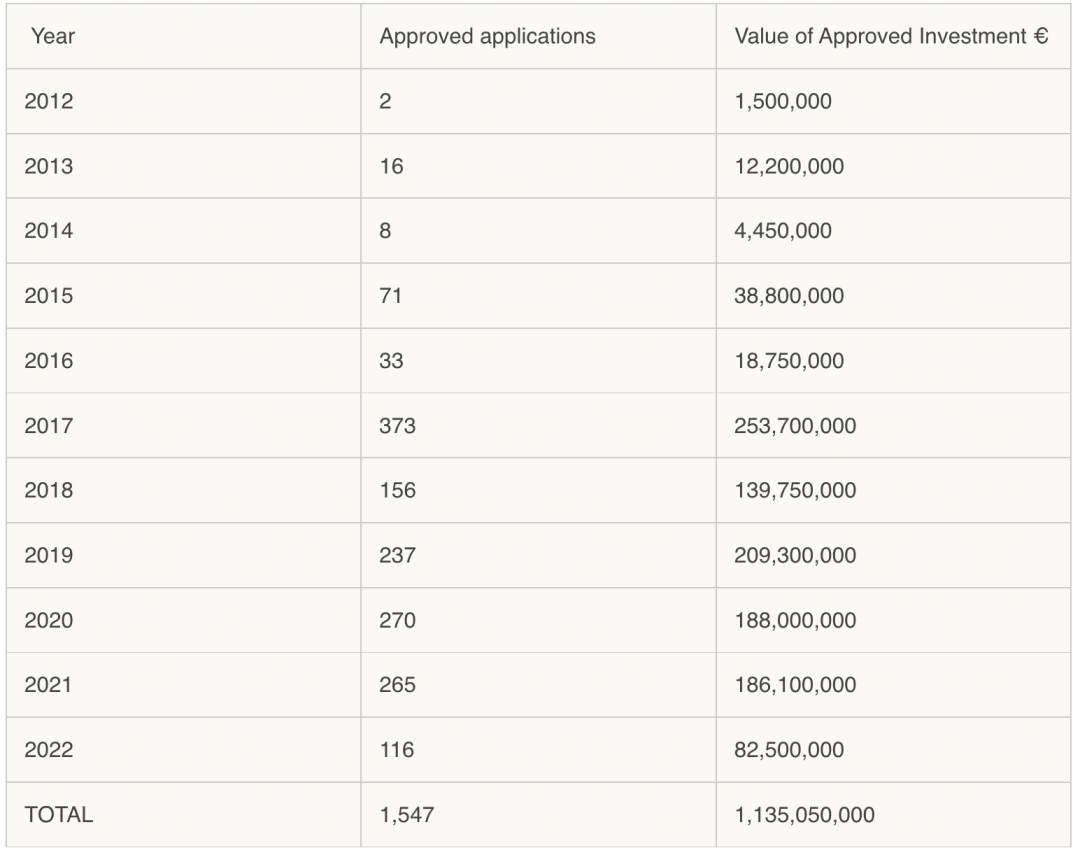Viewport: 1080px width, 855px height.
Task: Click the 2016 year cell
Action: coord(48,361)
